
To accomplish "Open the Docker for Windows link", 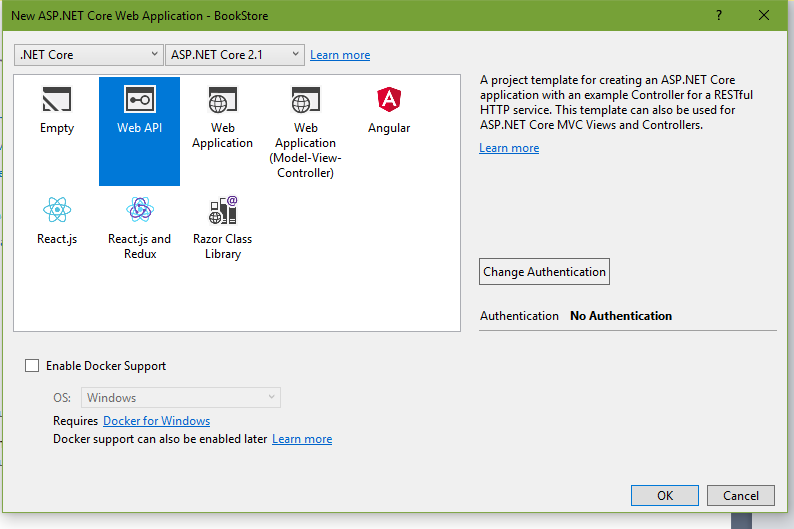I will coord(156,421).
